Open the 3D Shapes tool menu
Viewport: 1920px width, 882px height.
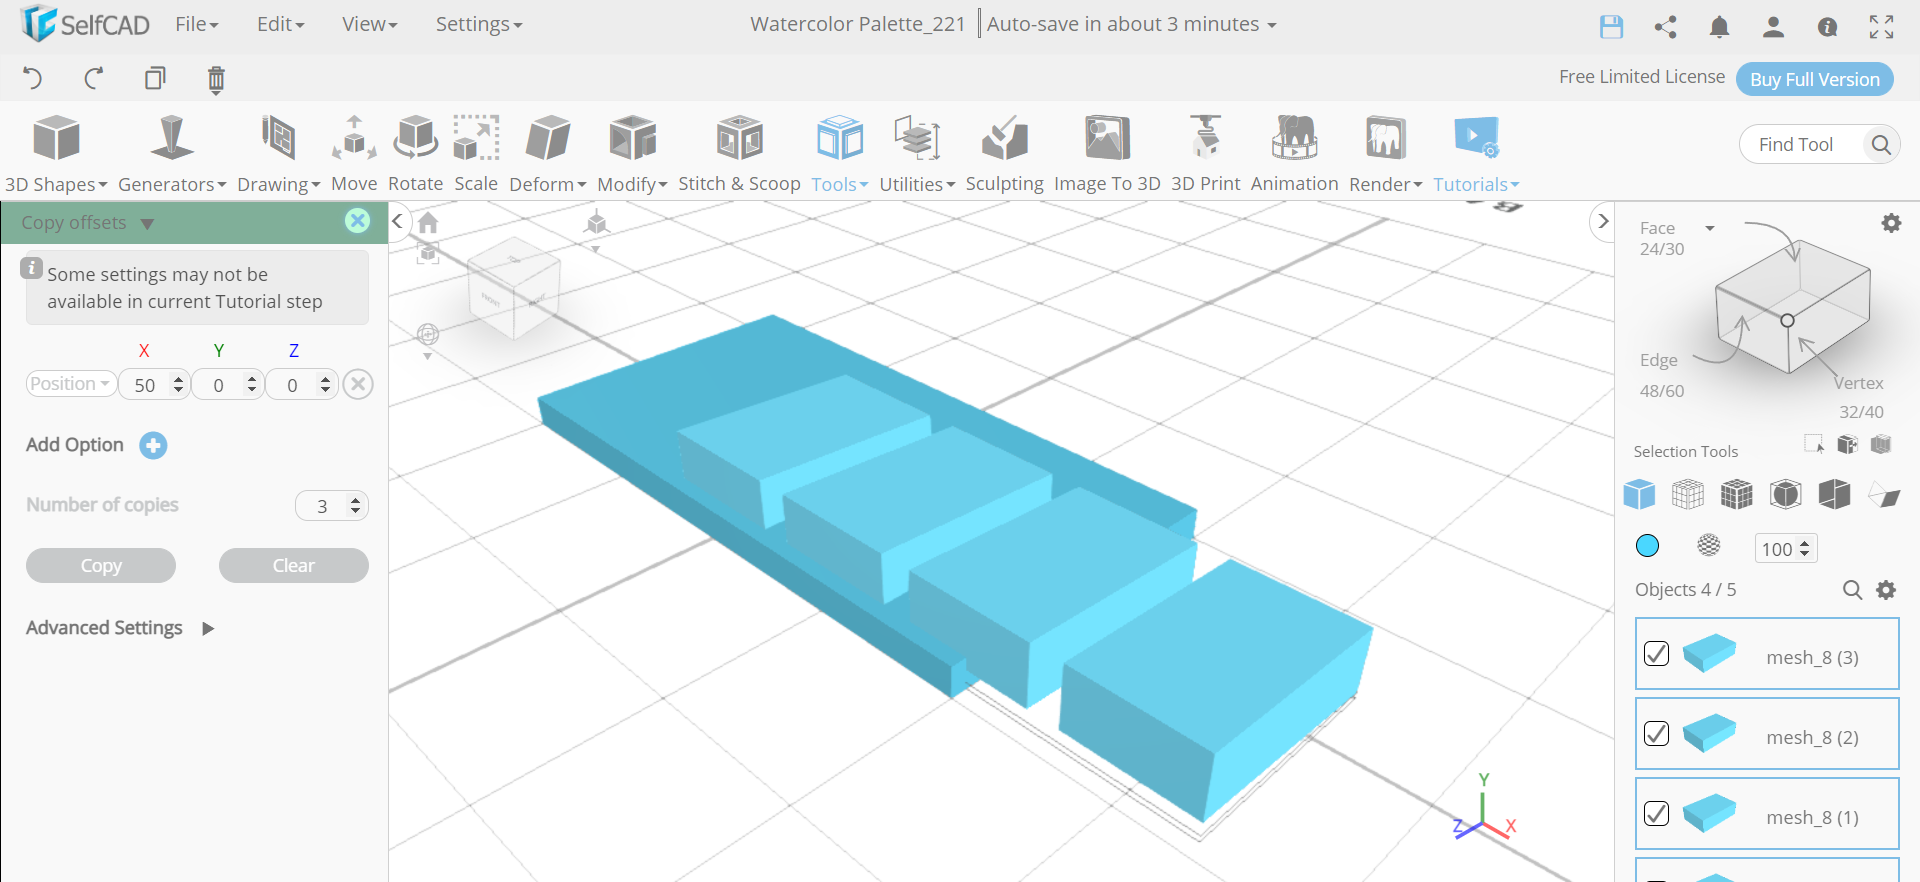pyautogui.click(x=56, y=154)
